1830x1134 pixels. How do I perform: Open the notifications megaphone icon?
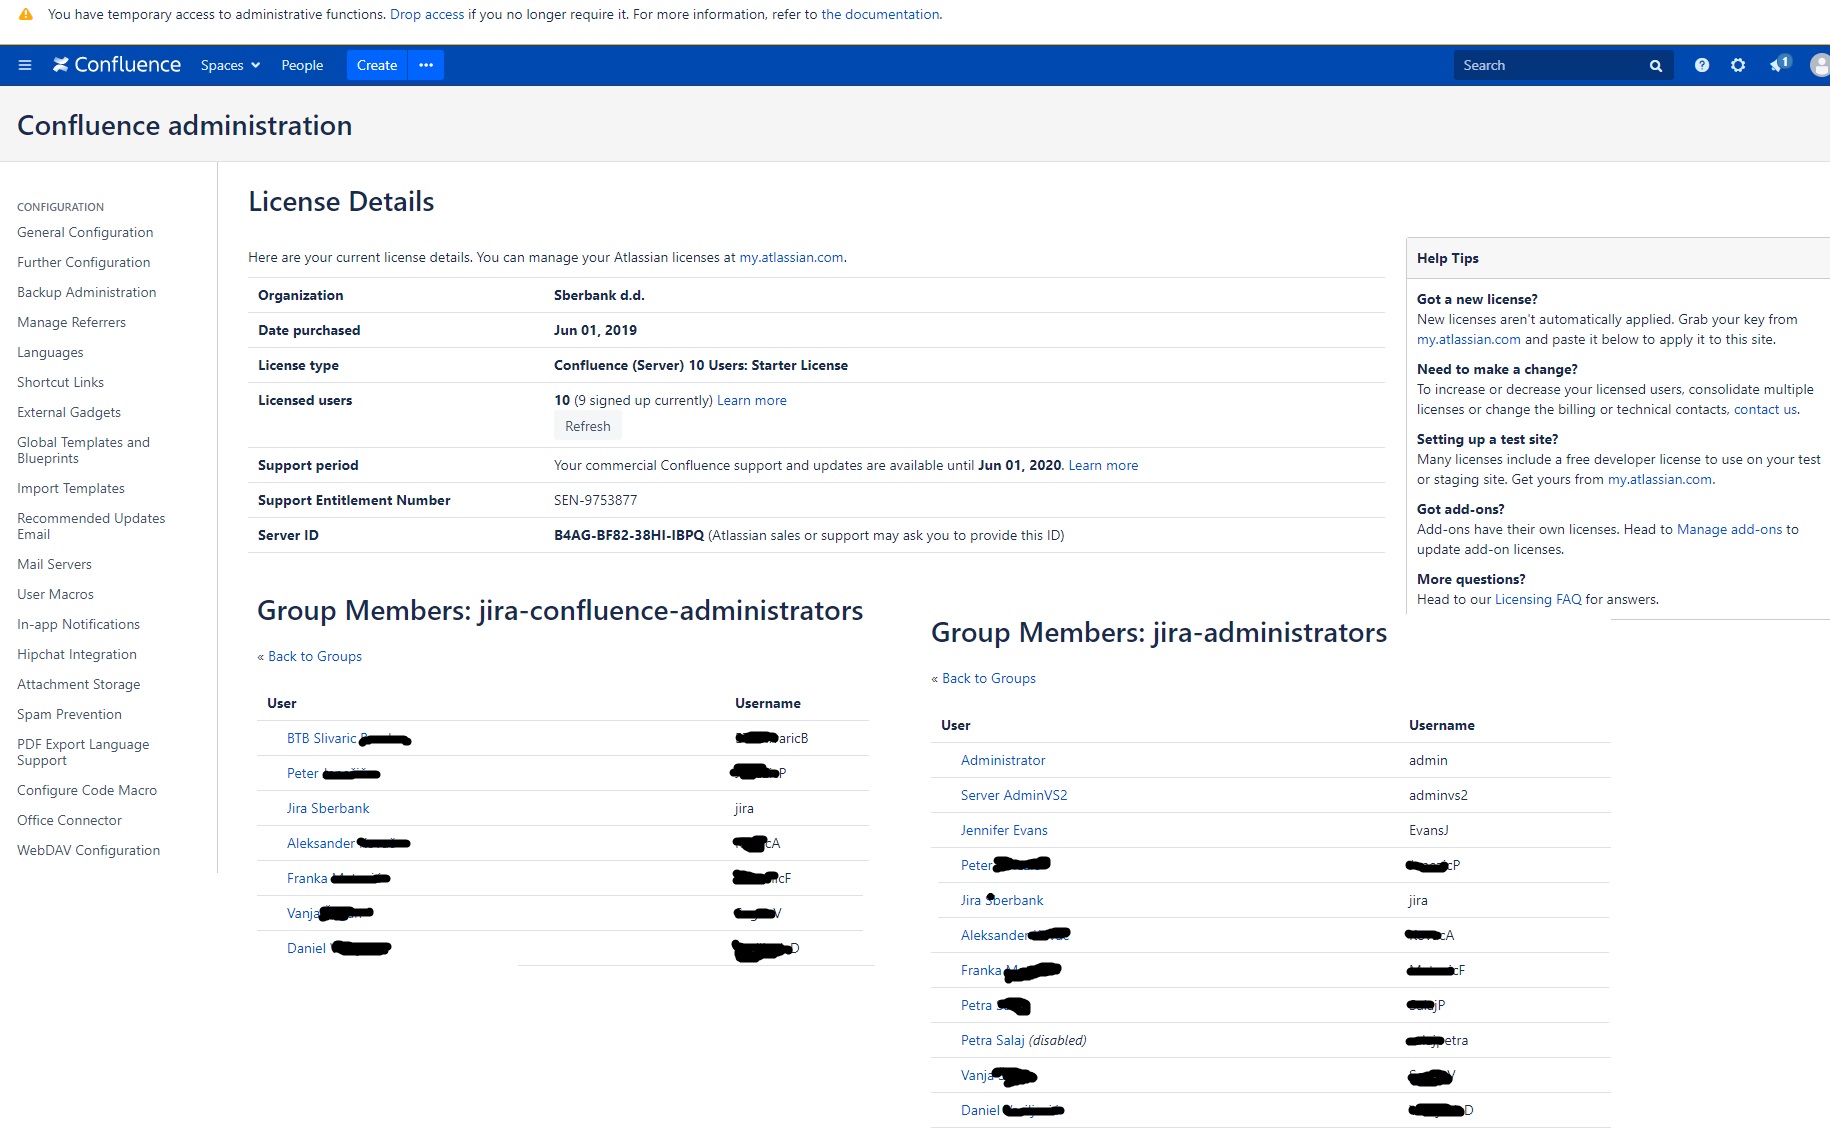pos(1779,64)
